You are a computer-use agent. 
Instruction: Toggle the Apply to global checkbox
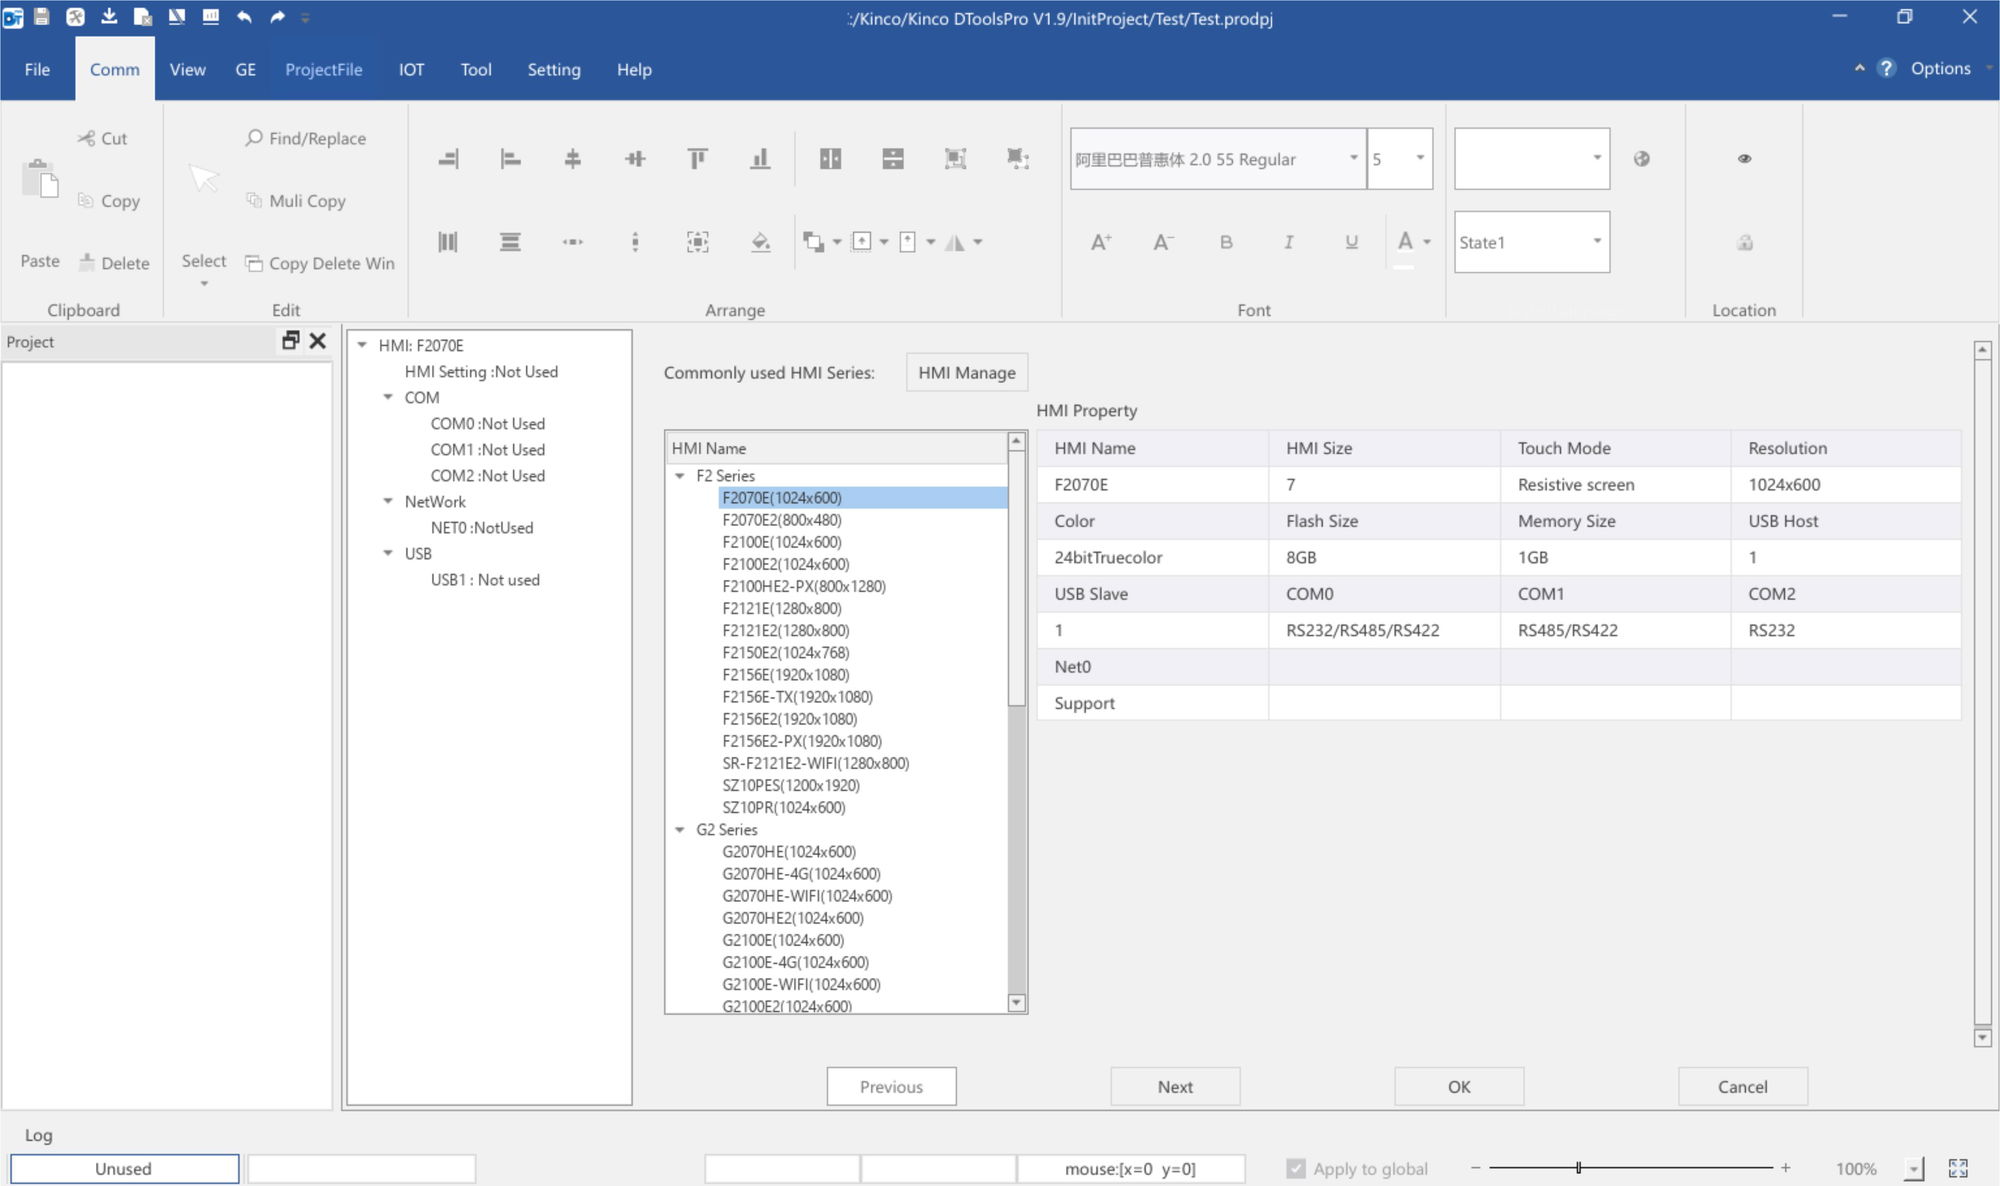click(1296, 1168)
